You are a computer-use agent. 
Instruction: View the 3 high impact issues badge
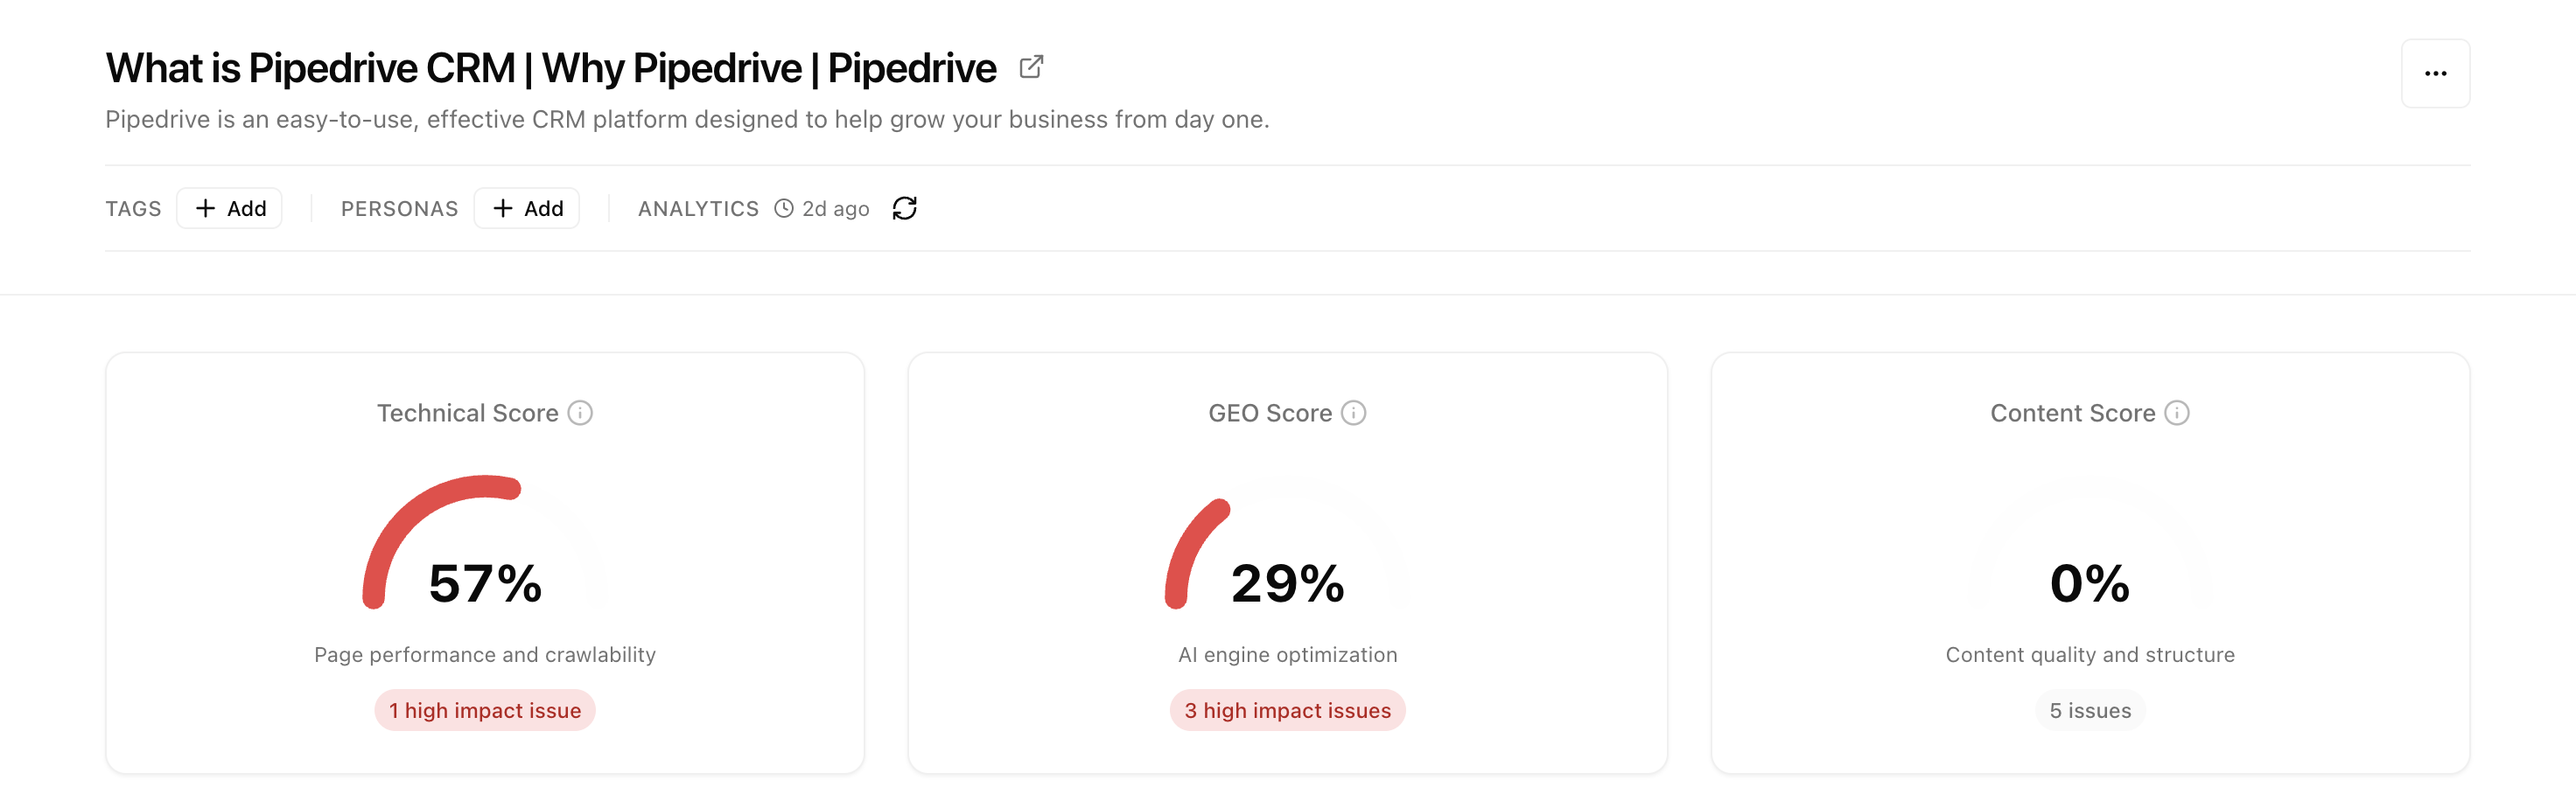(1286, 710)
